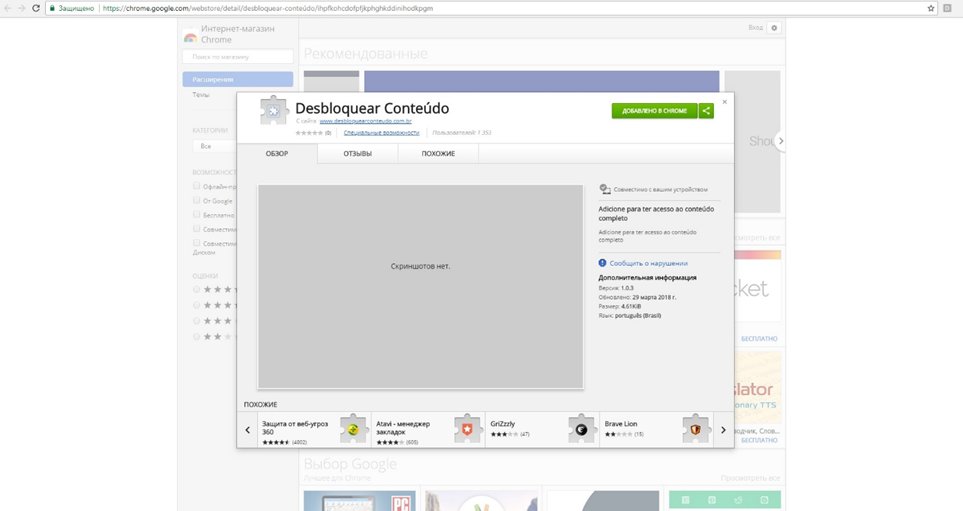Open the GriZzzly extension card
The image size is (963, 511).
tap(542, 430)
